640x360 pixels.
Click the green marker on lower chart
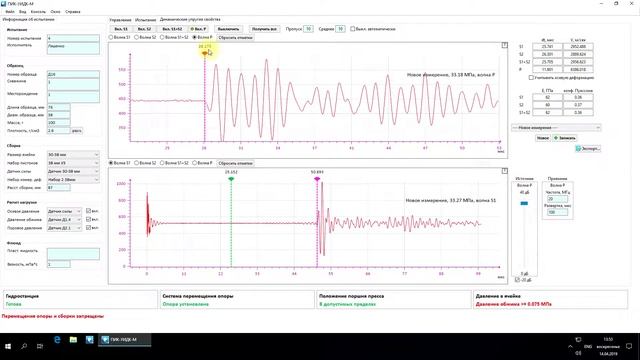231,179
